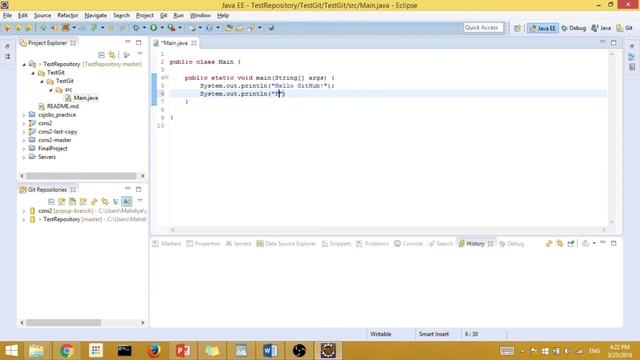Open the Data Source Explorer tab
Viewport: 640px width, 360px height.
[286, 244]
